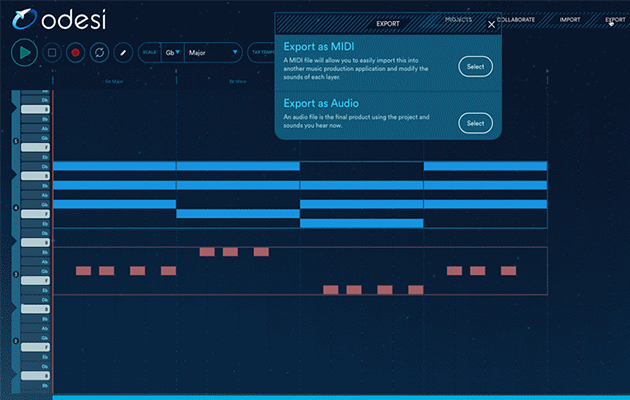
Task: Open the Collaborate menu
Action: pos(516,19)
